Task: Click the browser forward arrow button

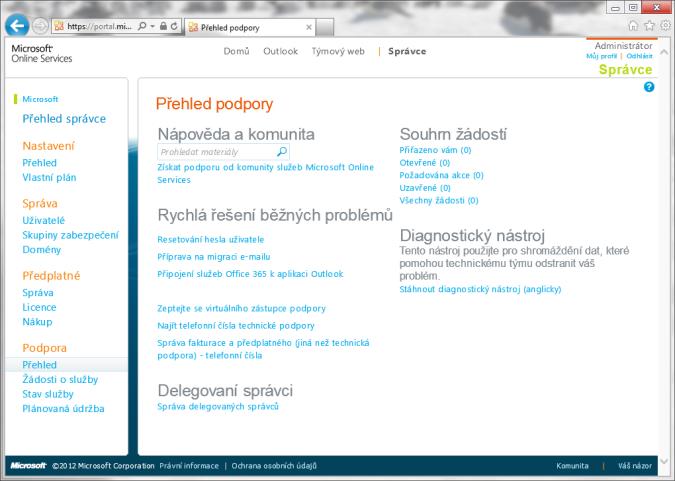Action: pyautogui.click(x=40, y=26)
